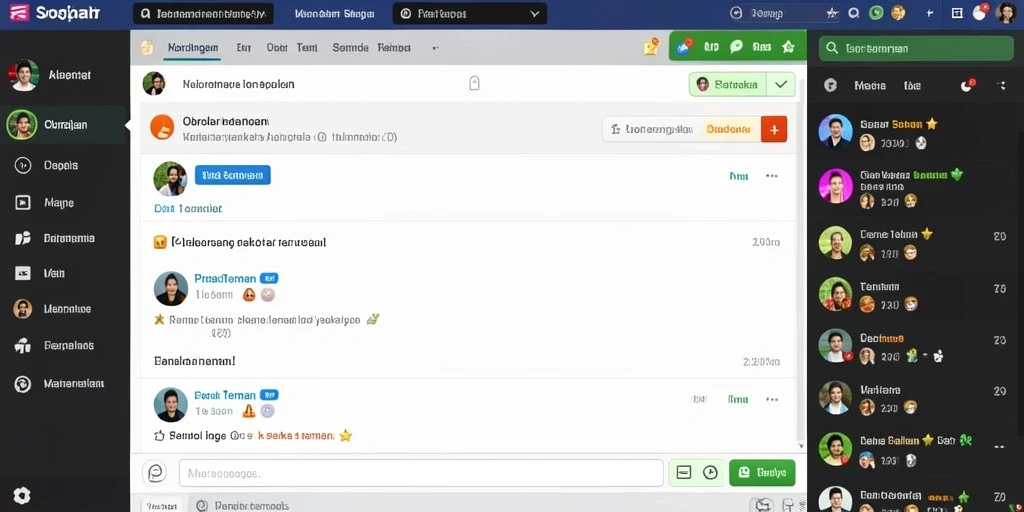Screen dimensions: 1024x512
Task: Click the orange Ondents label
Action: click(x=728, y=129)
